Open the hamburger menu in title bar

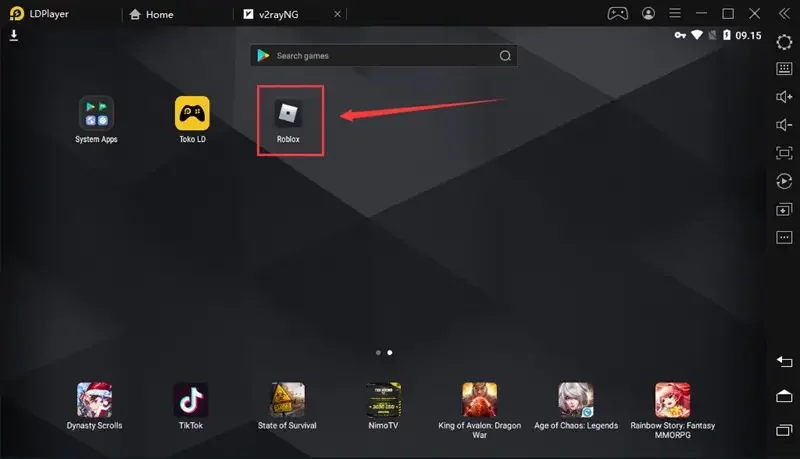click(675, 13)
